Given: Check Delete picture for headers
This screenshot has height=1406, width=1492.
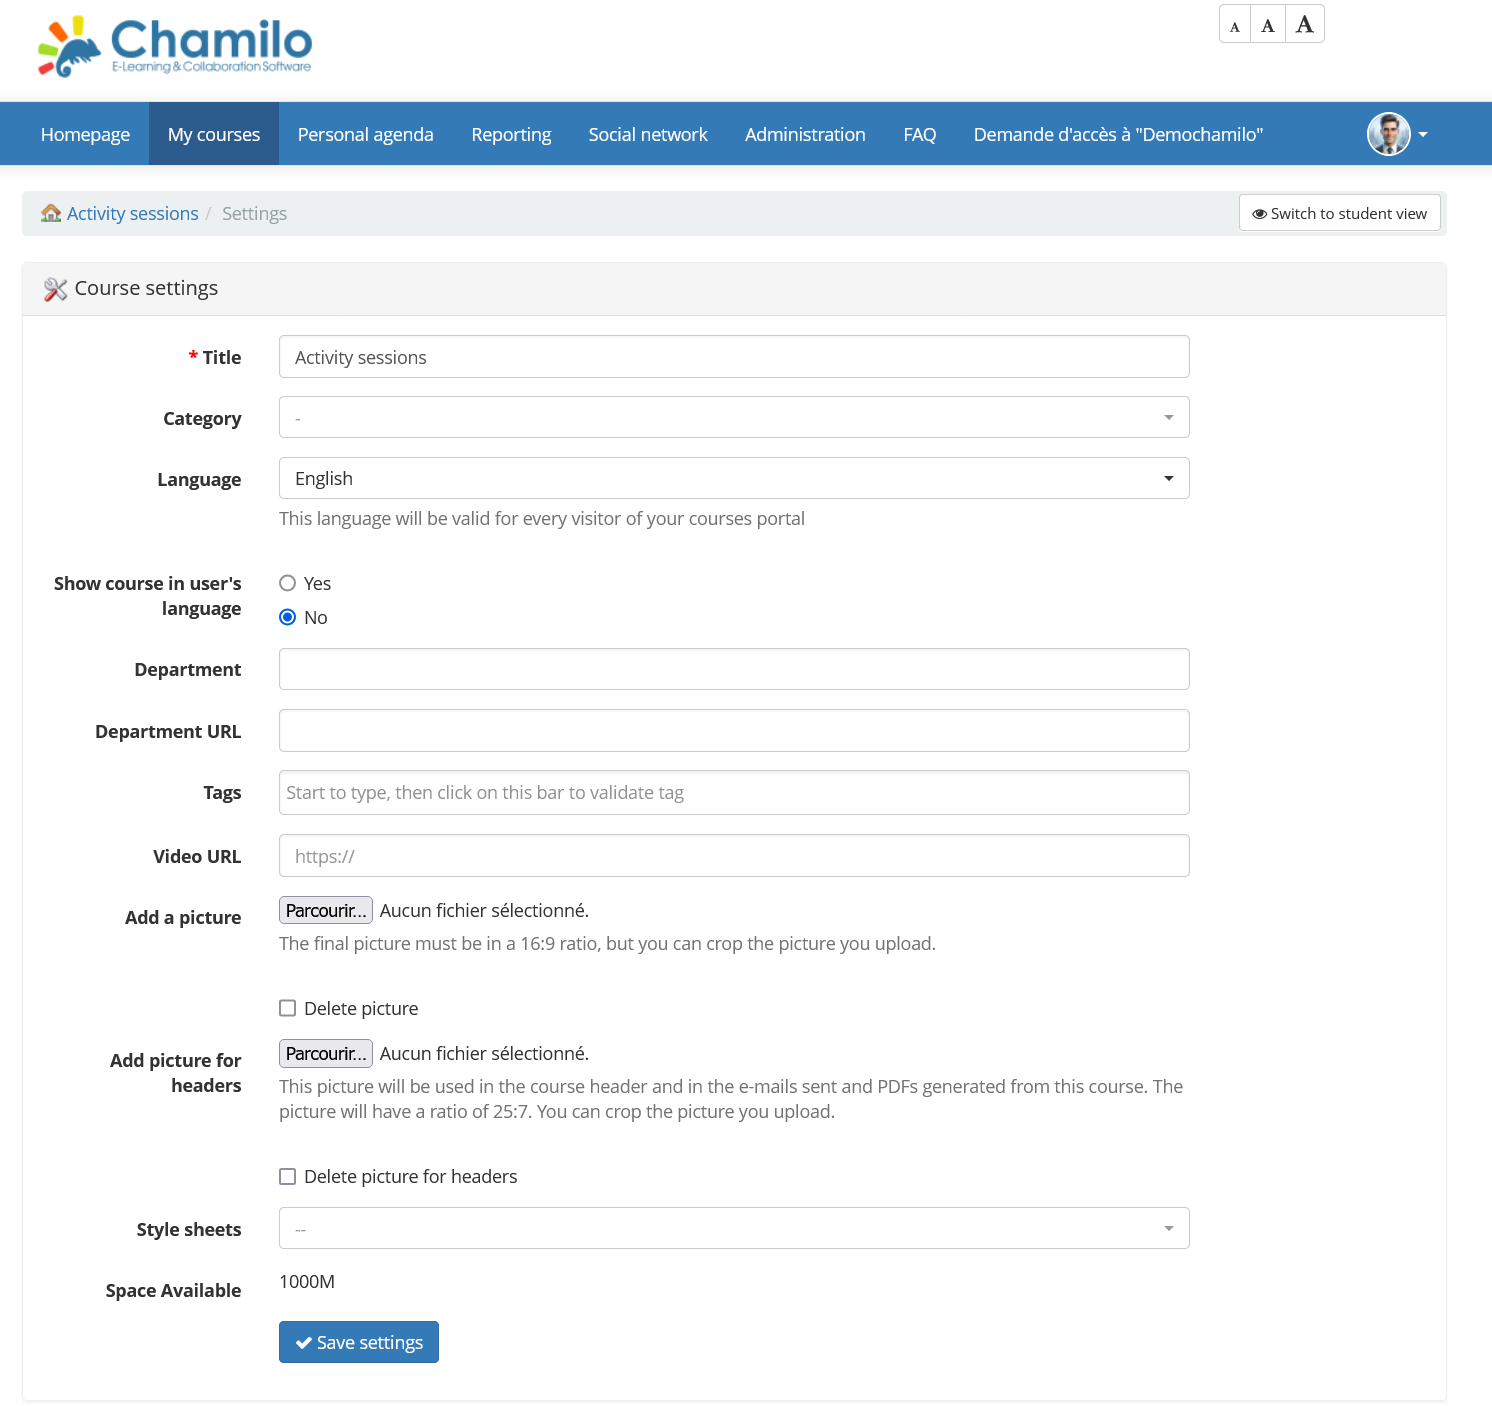Looking at the screenshot, I should [x=288, y=1176].
